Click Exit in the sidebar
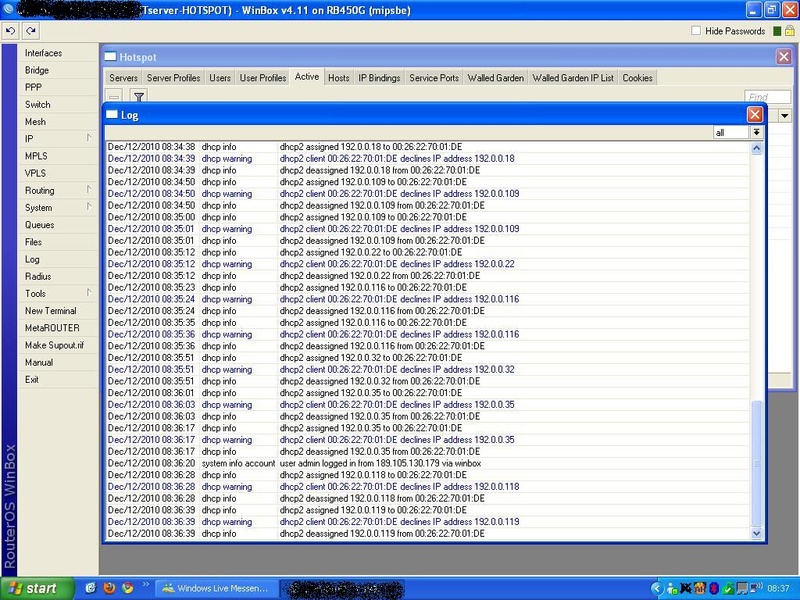The height and width of the screenshot is (600, 800). coord(32,380)
